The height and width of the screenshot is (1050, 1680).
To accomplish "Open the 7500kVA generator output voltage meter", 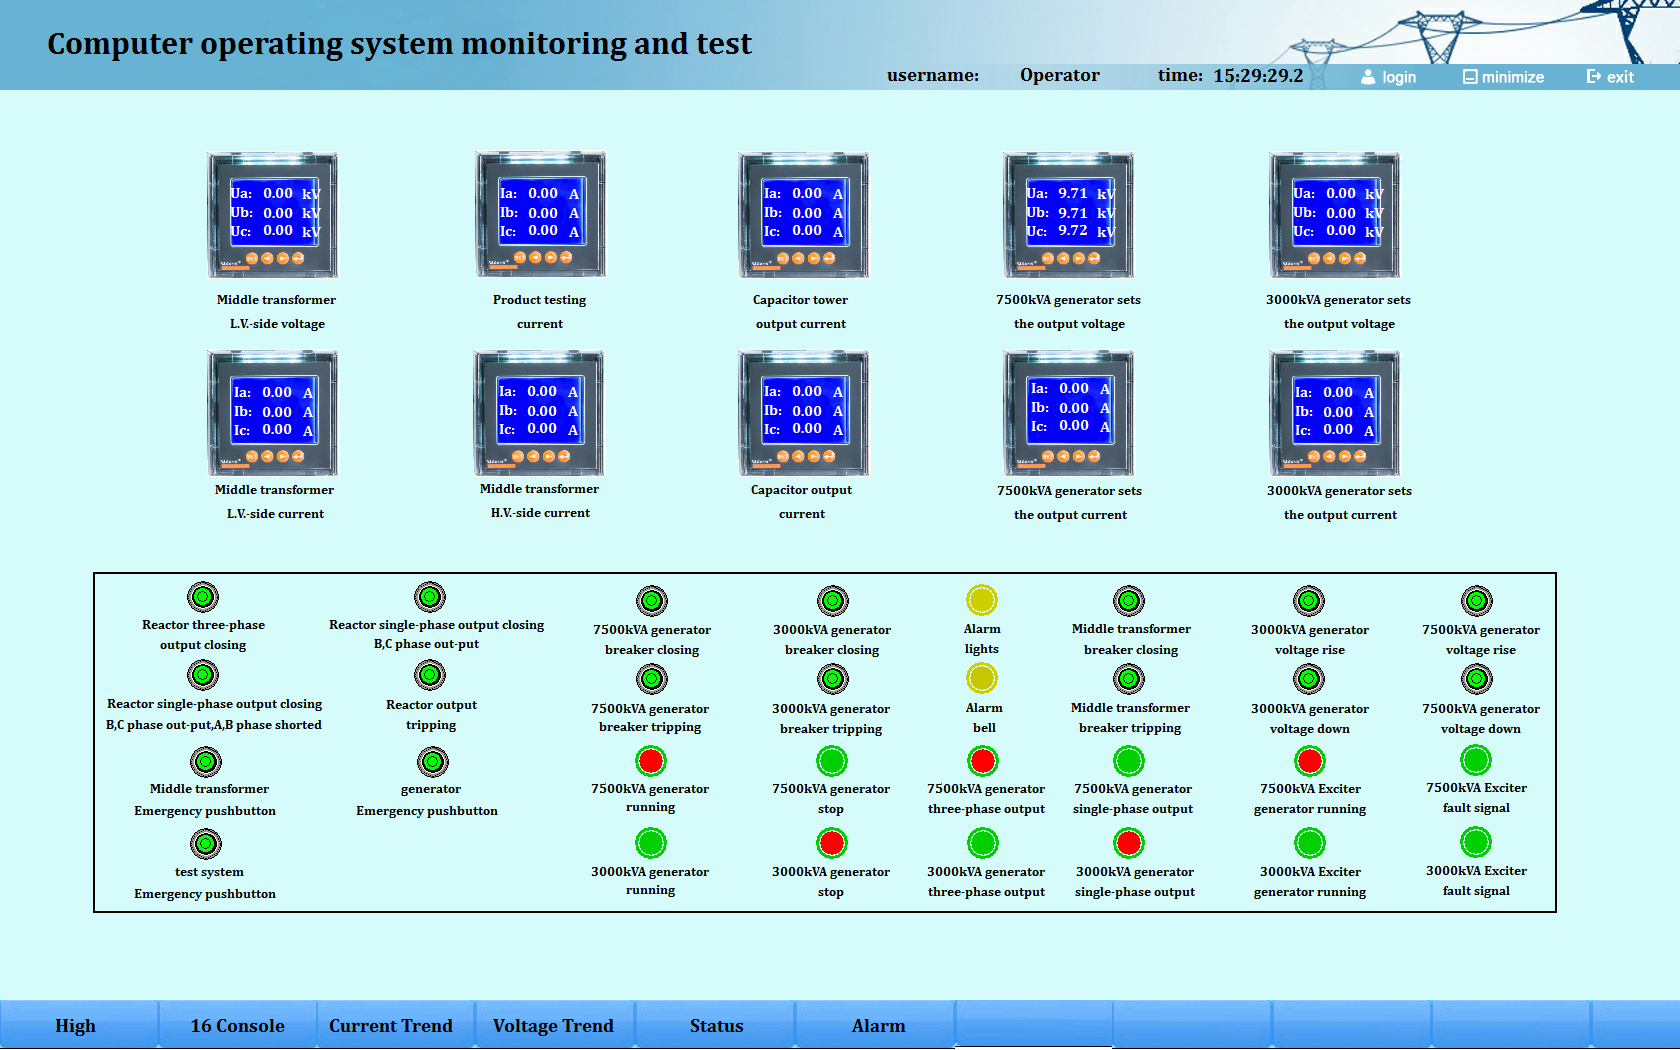I will click(1069, 215).
